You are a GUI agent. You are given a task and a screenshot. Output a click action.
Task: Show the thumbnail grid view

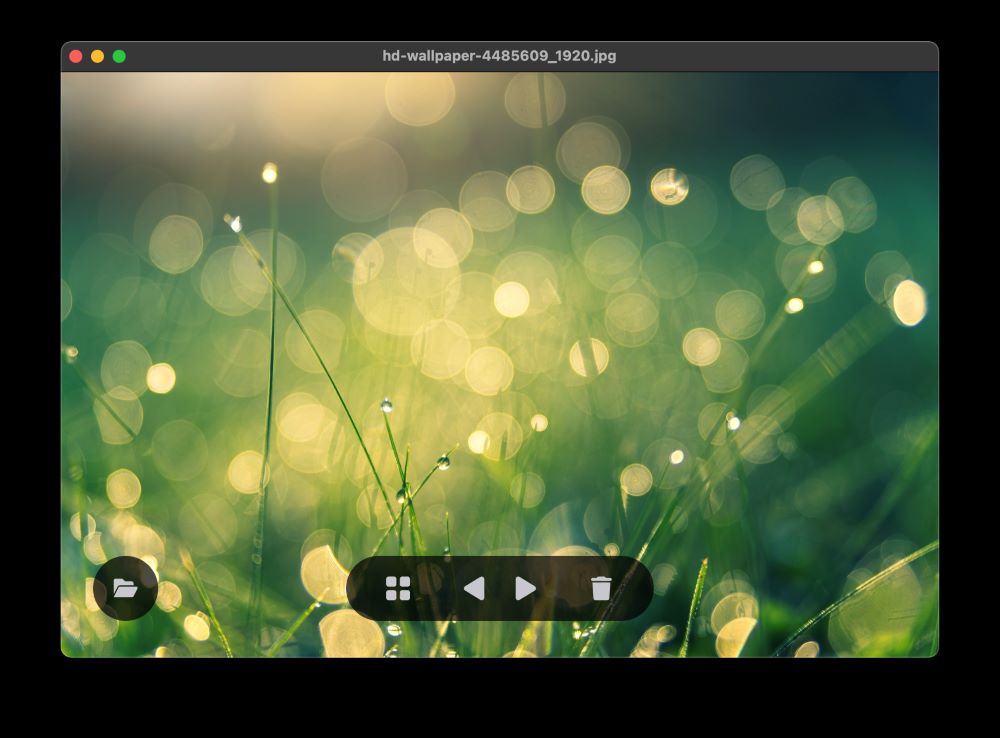tap(398, 588)
